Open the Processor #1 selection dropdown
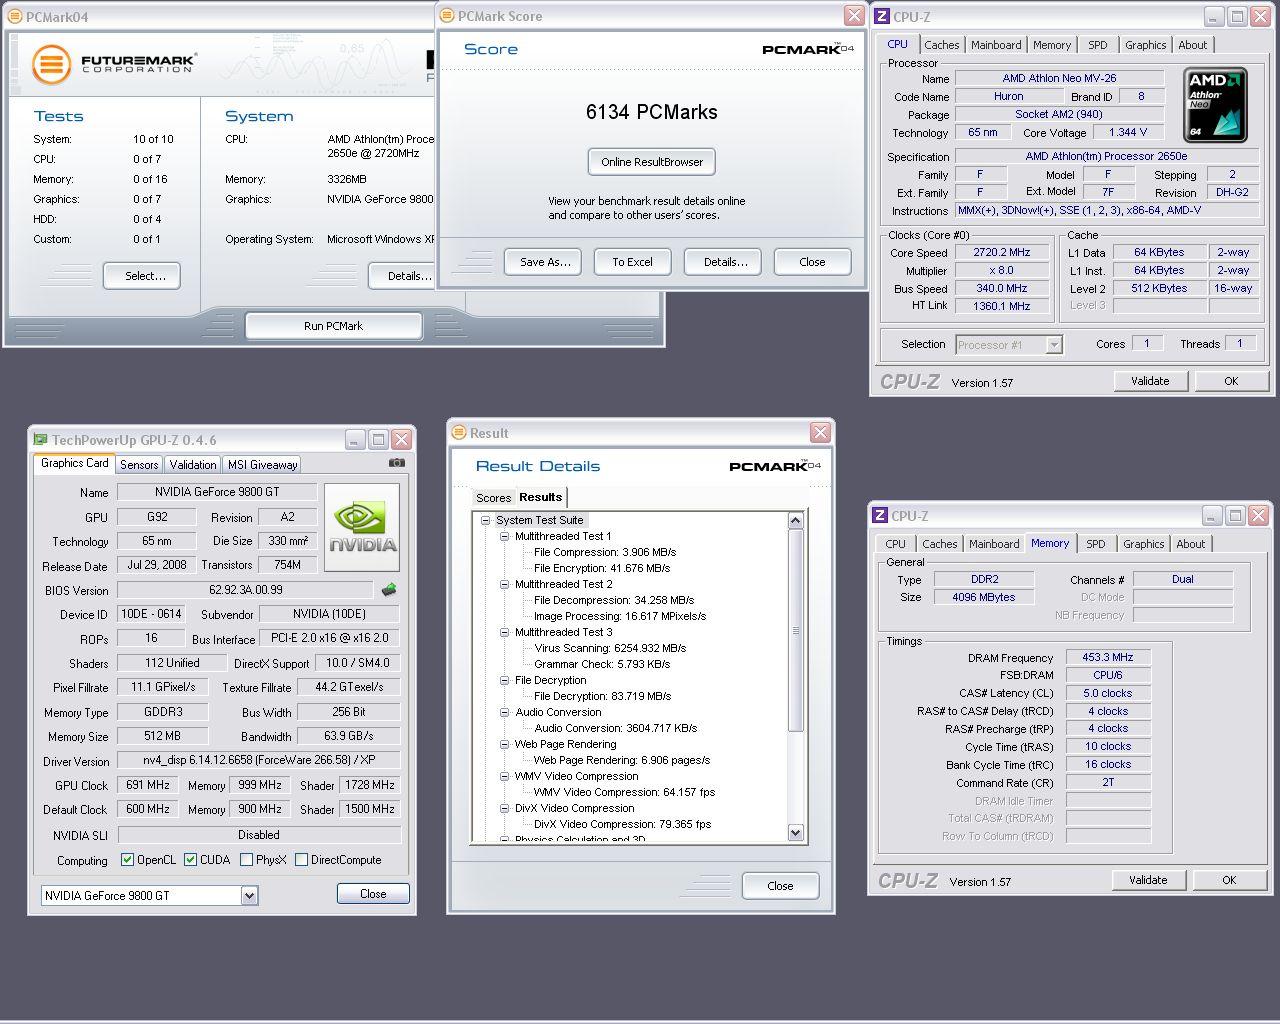The width and height of the screenshot is (1280, 1024). 1053,345
